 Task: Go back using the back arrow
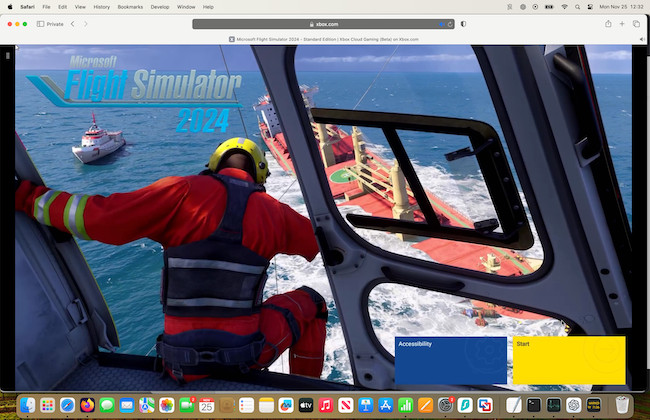pyautogui.click(x=72, y=23)
